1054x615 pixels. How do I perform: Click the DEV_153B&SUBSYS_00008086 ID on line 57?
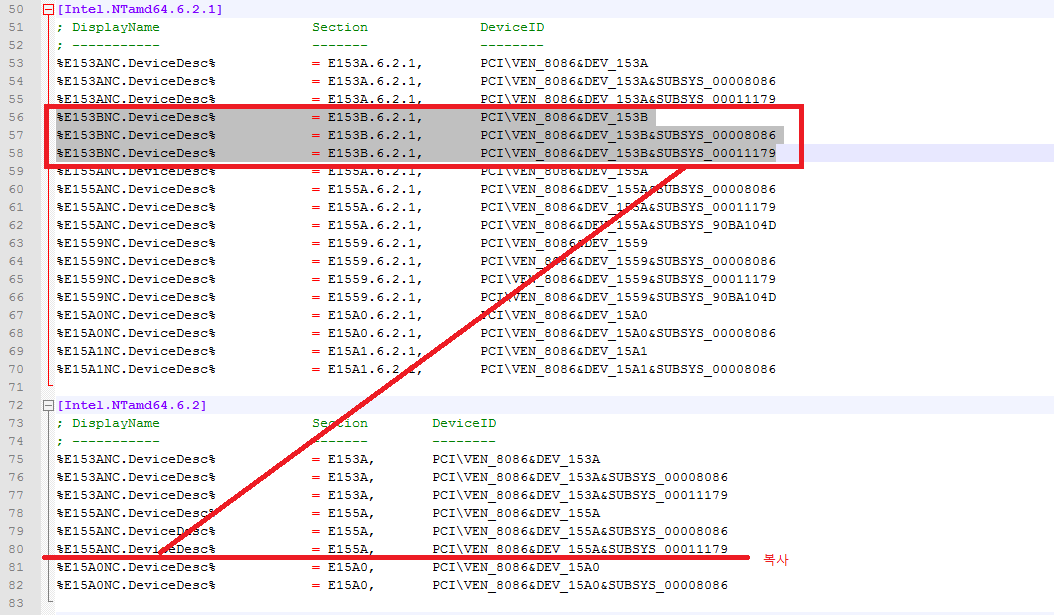(x=628, y=136)
